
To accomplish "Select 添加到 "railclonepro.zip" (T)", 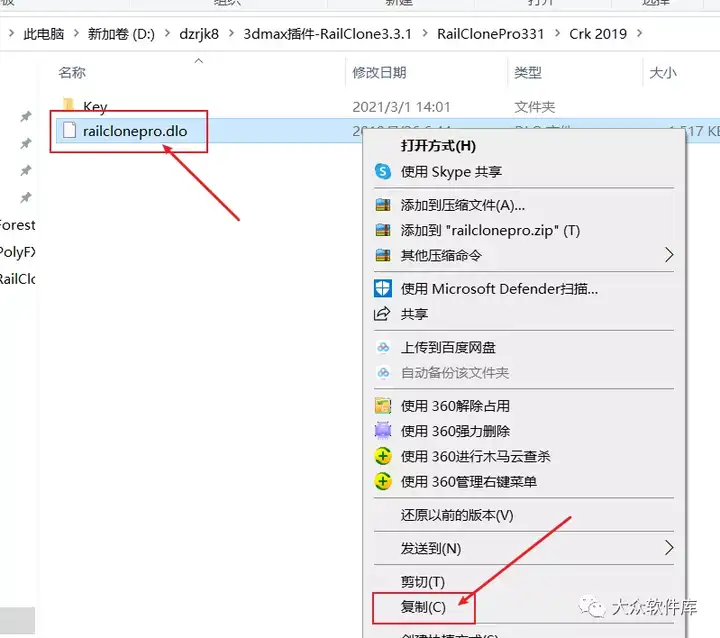I will click(490, 230).
